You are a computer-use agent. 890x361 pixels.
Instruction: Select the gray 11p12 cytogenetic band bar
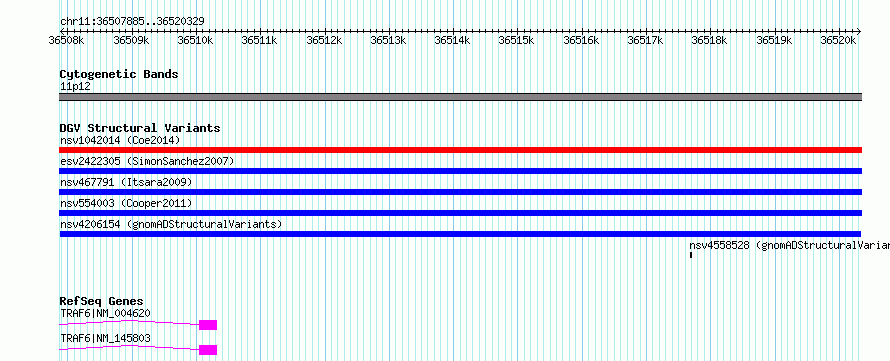click(460, 96)
